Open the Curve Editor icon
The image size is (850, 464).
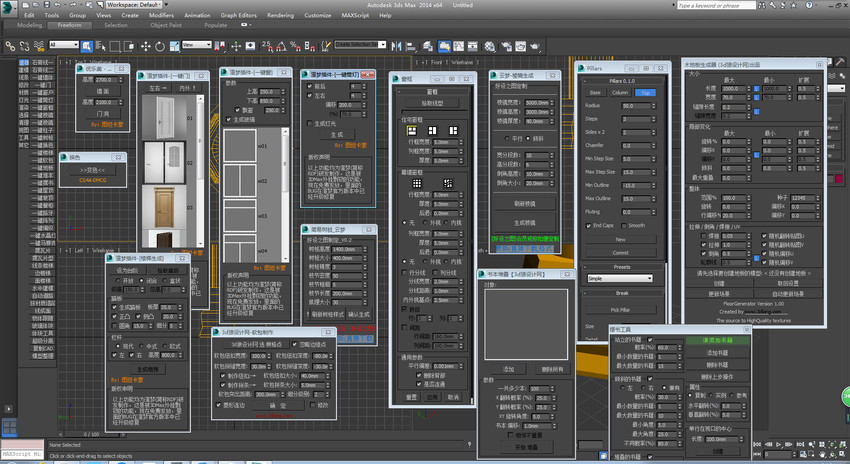[459, 46]
